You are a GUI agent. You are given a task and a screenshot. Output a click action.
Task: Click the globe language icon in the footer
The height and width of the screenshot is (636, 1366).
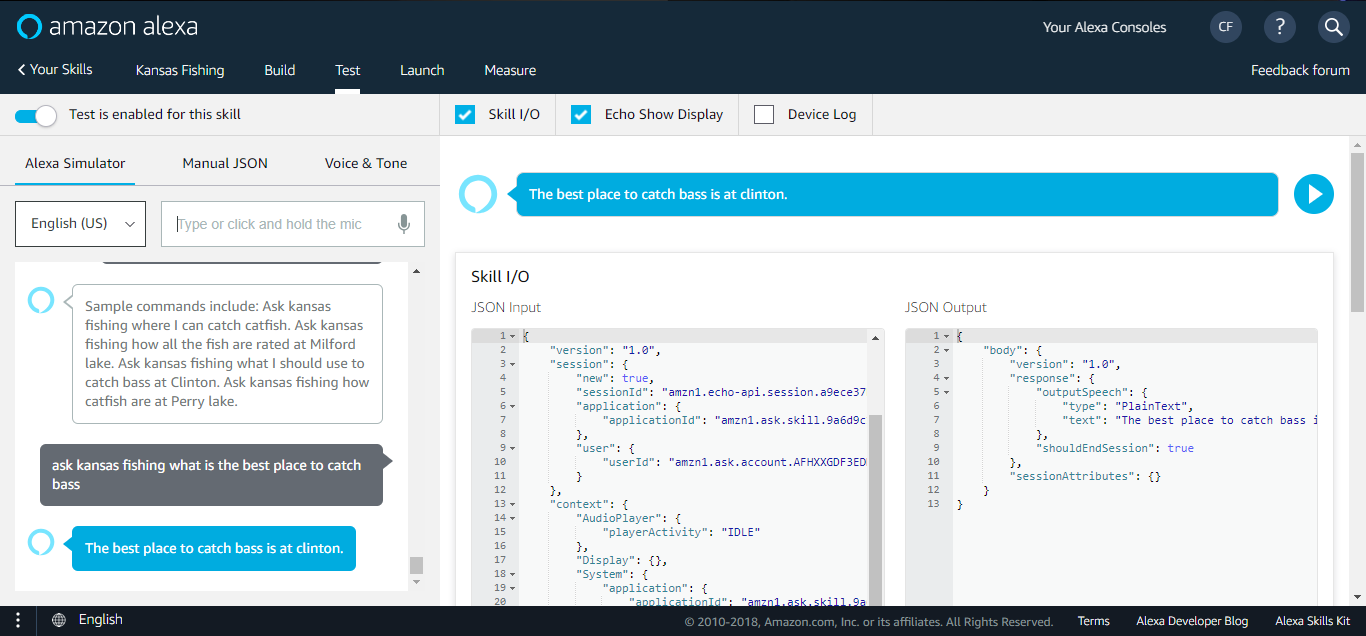pos(59,620)
